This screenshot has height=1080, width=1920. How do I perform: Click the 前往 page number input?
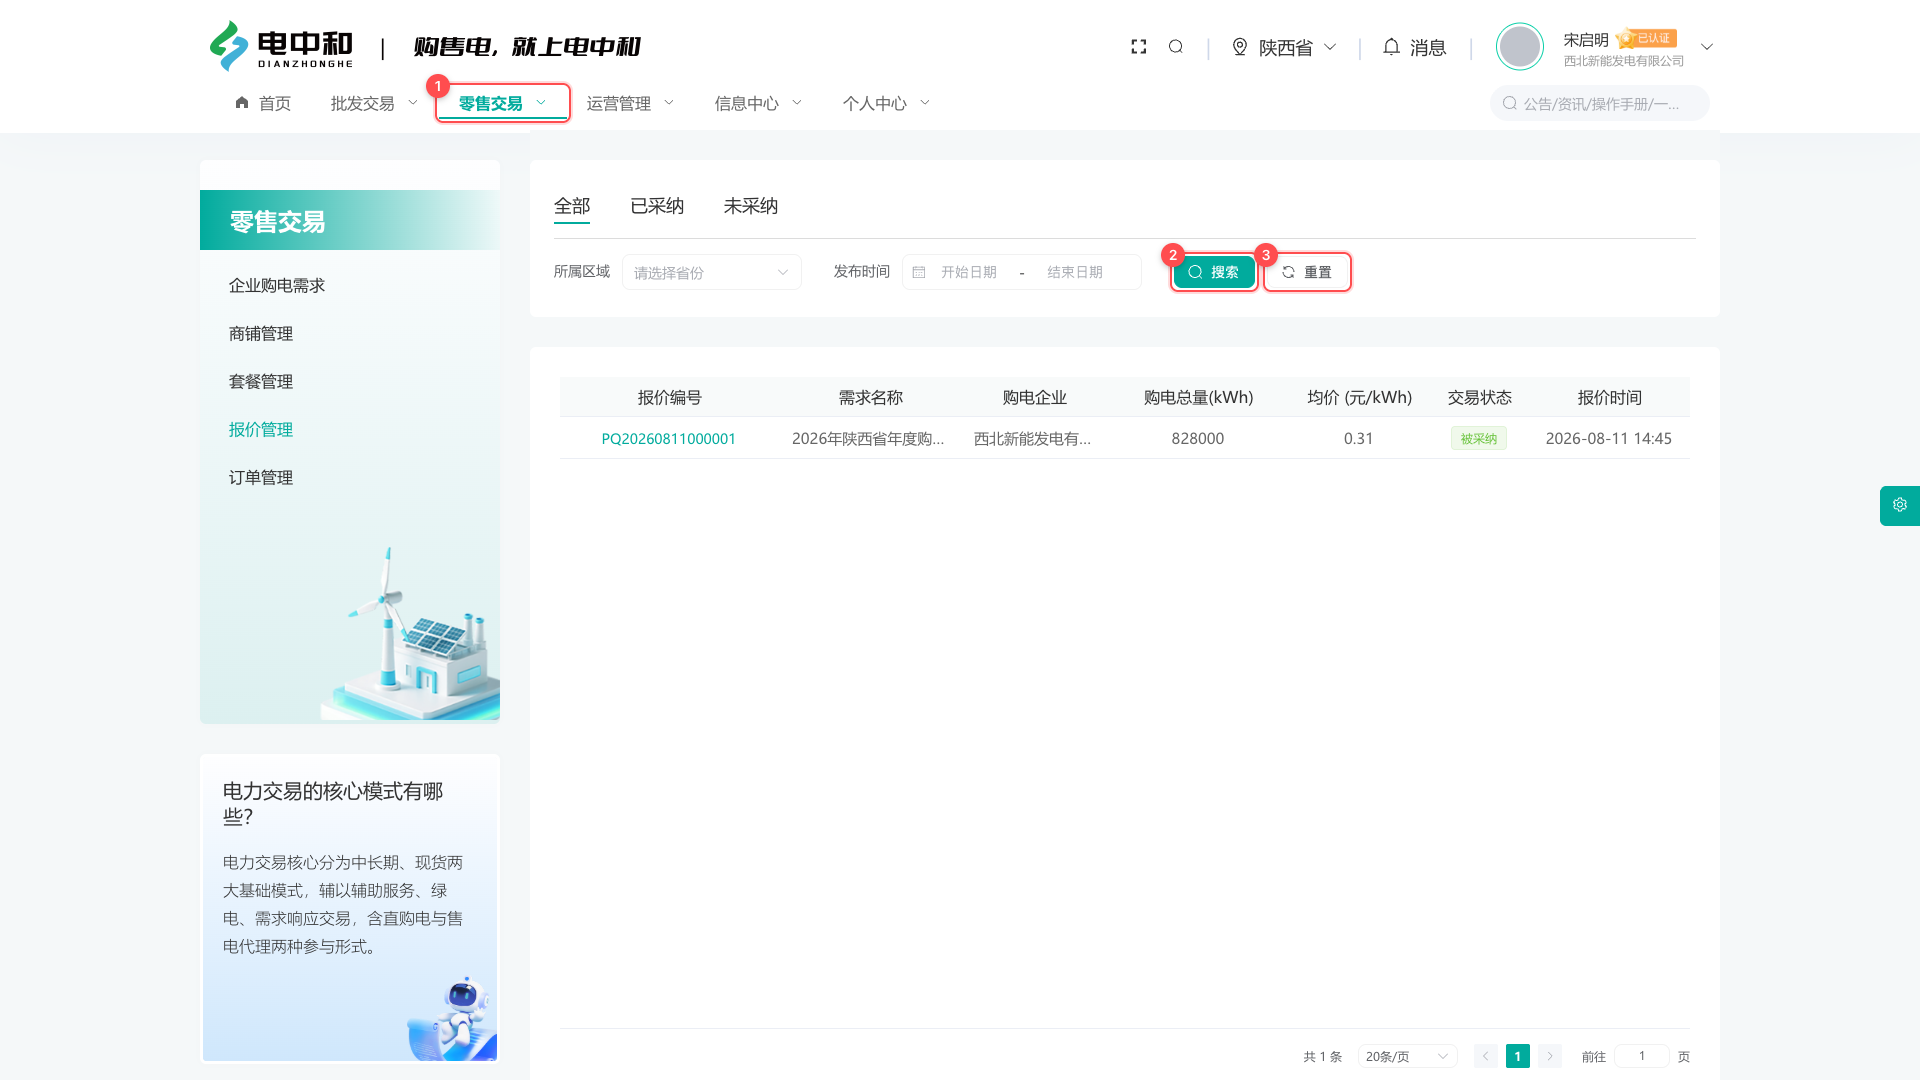point(1642,1056)
